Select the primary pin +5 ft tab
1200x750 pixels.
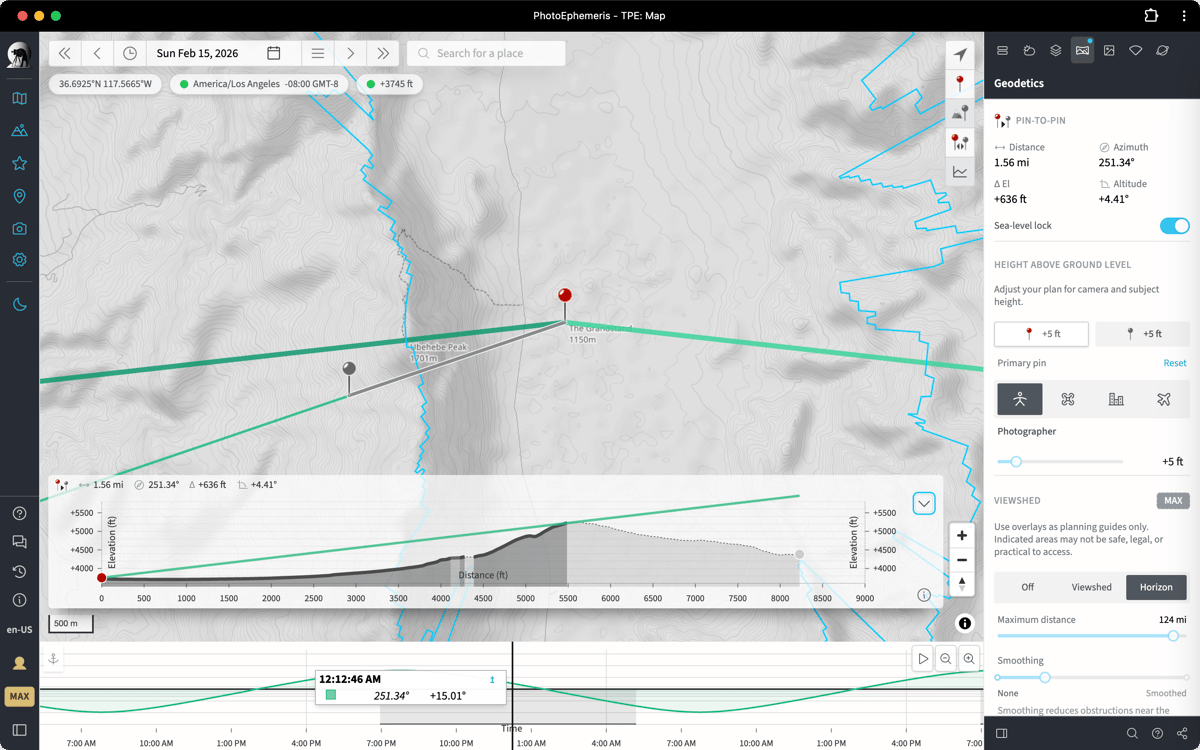(x=1041, y=334)
